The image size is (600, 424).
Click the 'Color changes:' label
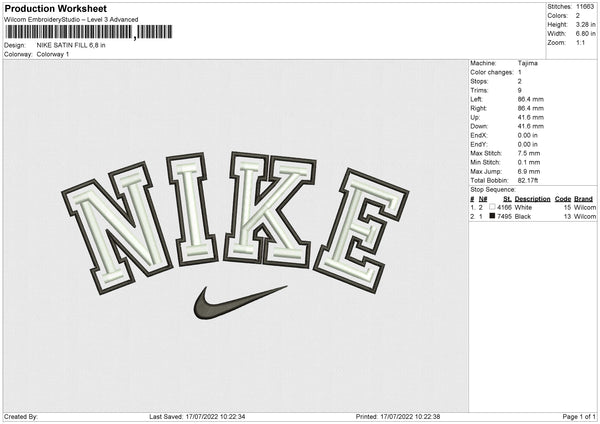pyautogui.click(x=492, y=72)
